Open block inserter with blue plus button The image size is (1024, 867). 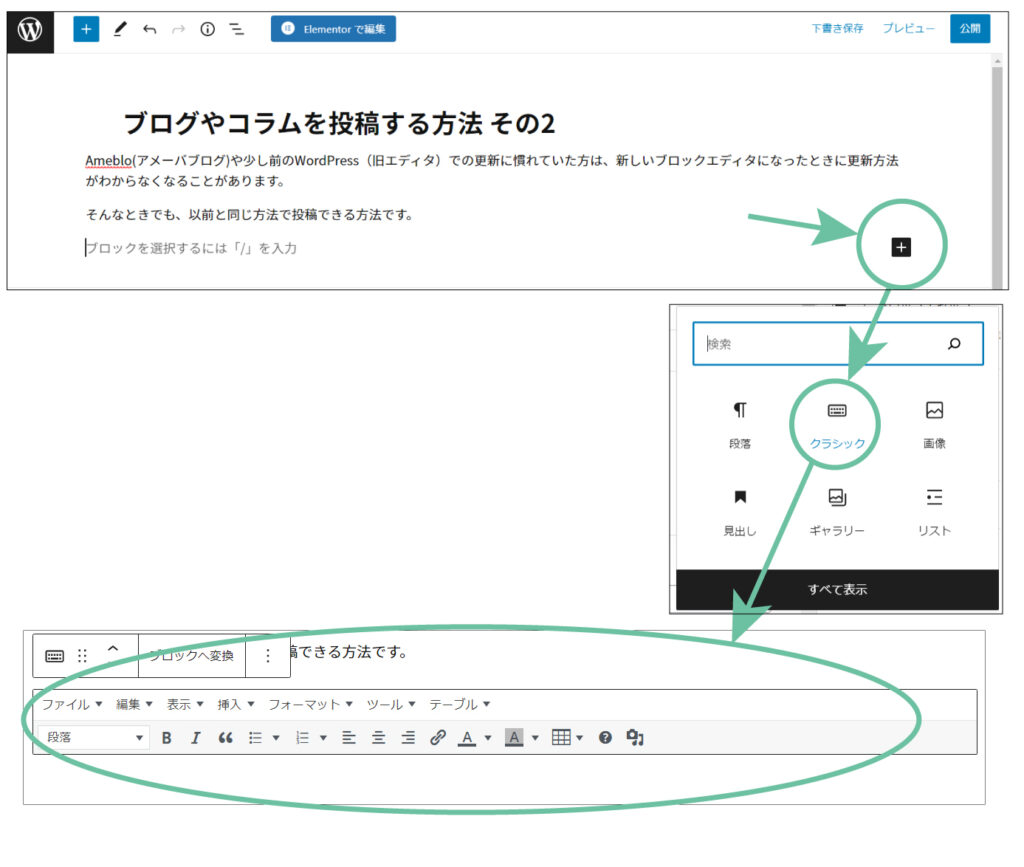[86, 29]
